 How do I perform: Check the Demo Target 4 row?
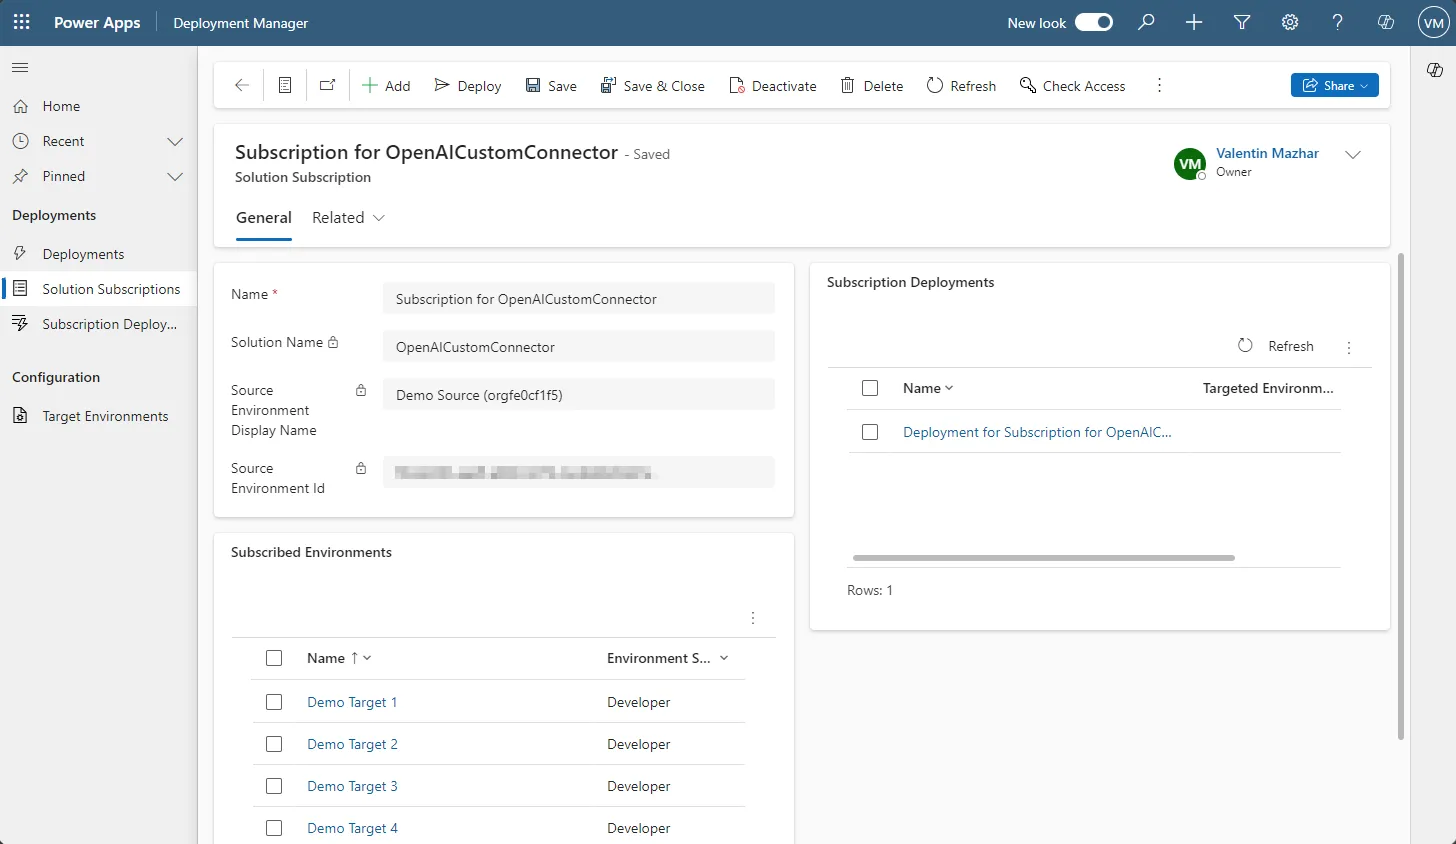coord(274,828)
